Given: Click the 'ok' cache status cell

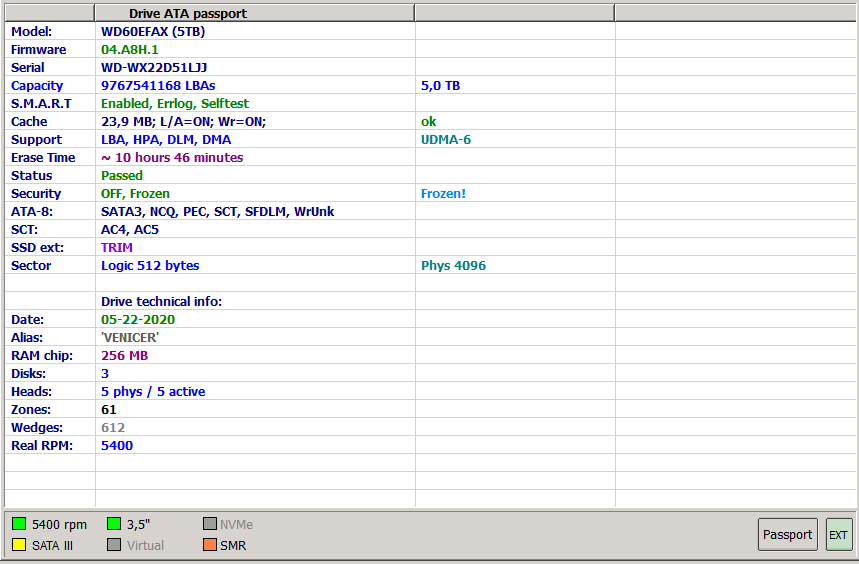Looking at the screenshot, I should pos(428,122).
